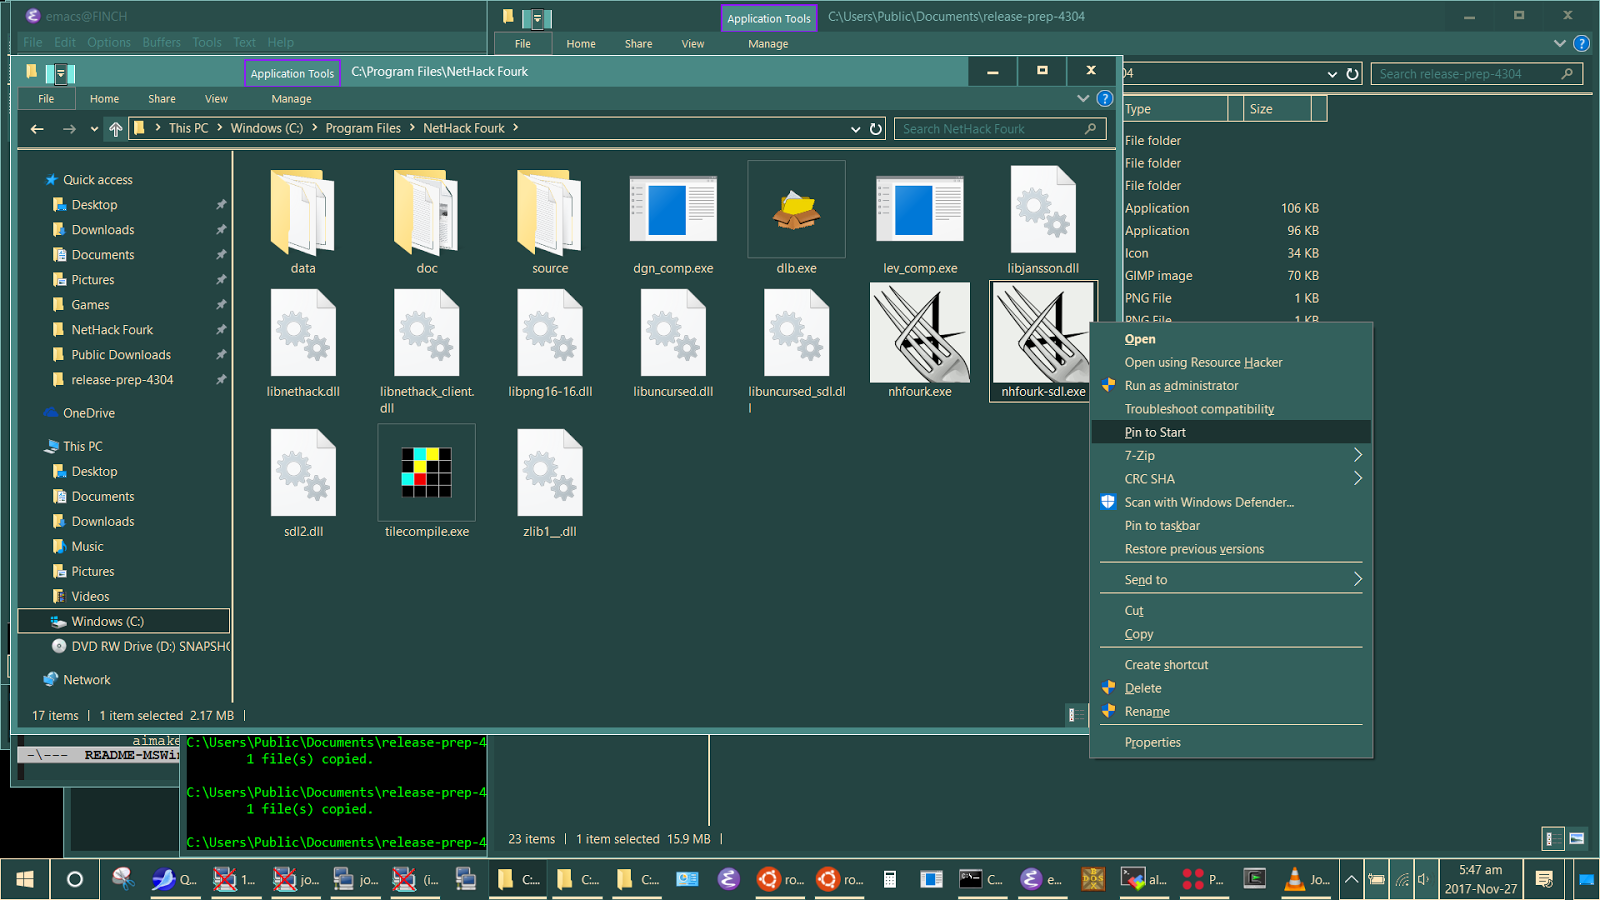Select the libjansson.dll gear icon
The image size is (1600, 900).
(1043, 209)
